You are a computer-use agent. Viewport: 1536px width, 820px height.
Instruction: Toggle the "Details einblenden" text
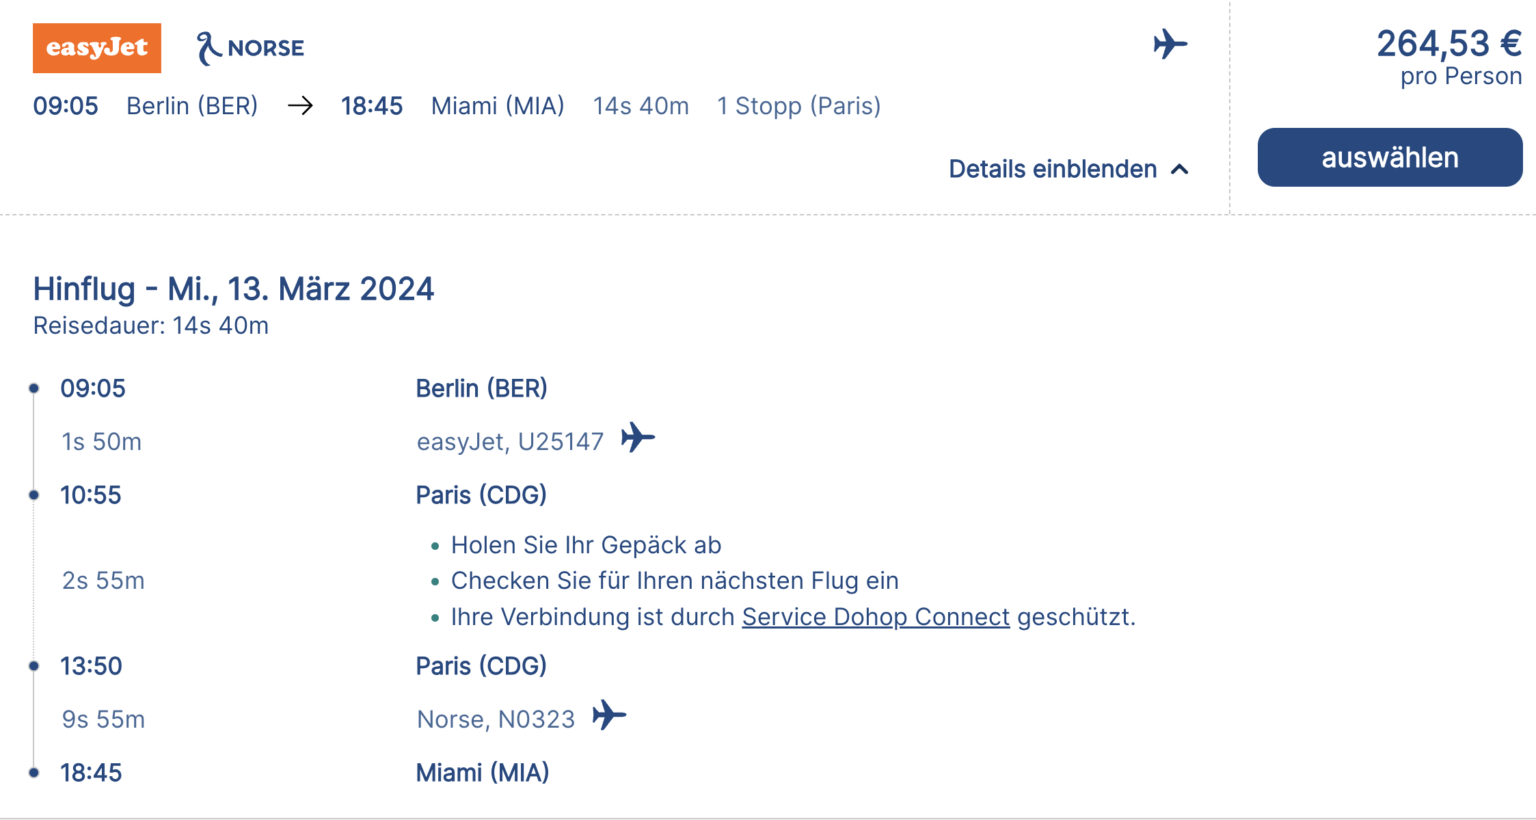coord(1052,169)
